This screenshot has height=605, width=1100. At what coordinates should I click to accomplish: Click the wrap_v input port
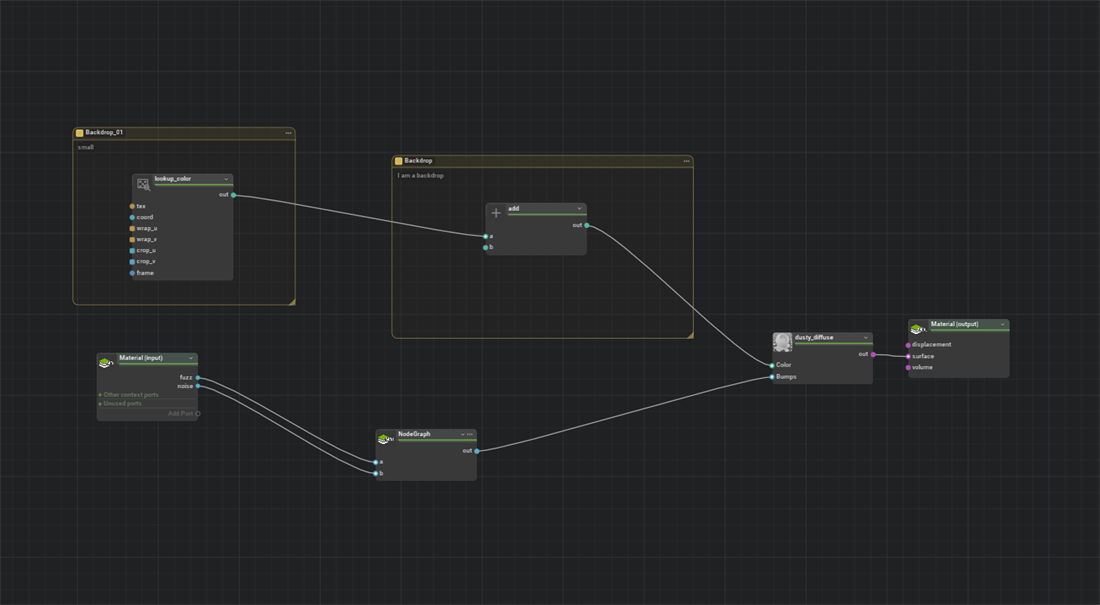(x=132, y=239)
